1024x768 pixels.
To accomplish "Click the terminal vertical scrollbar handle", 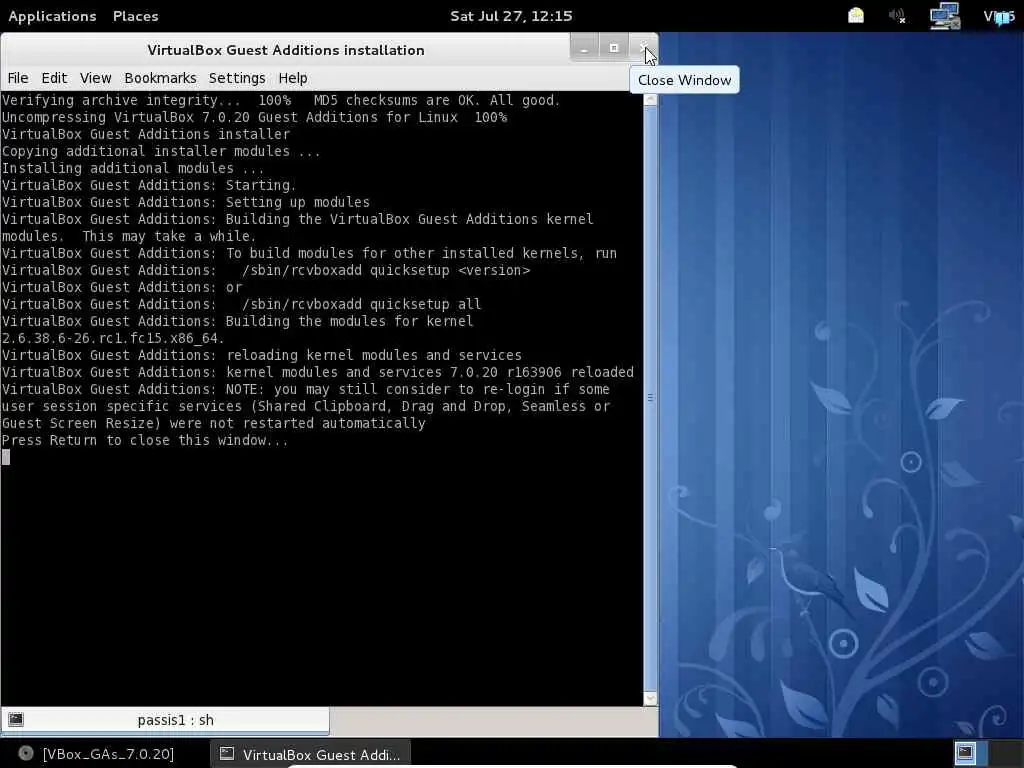I will tap(650, 397).
